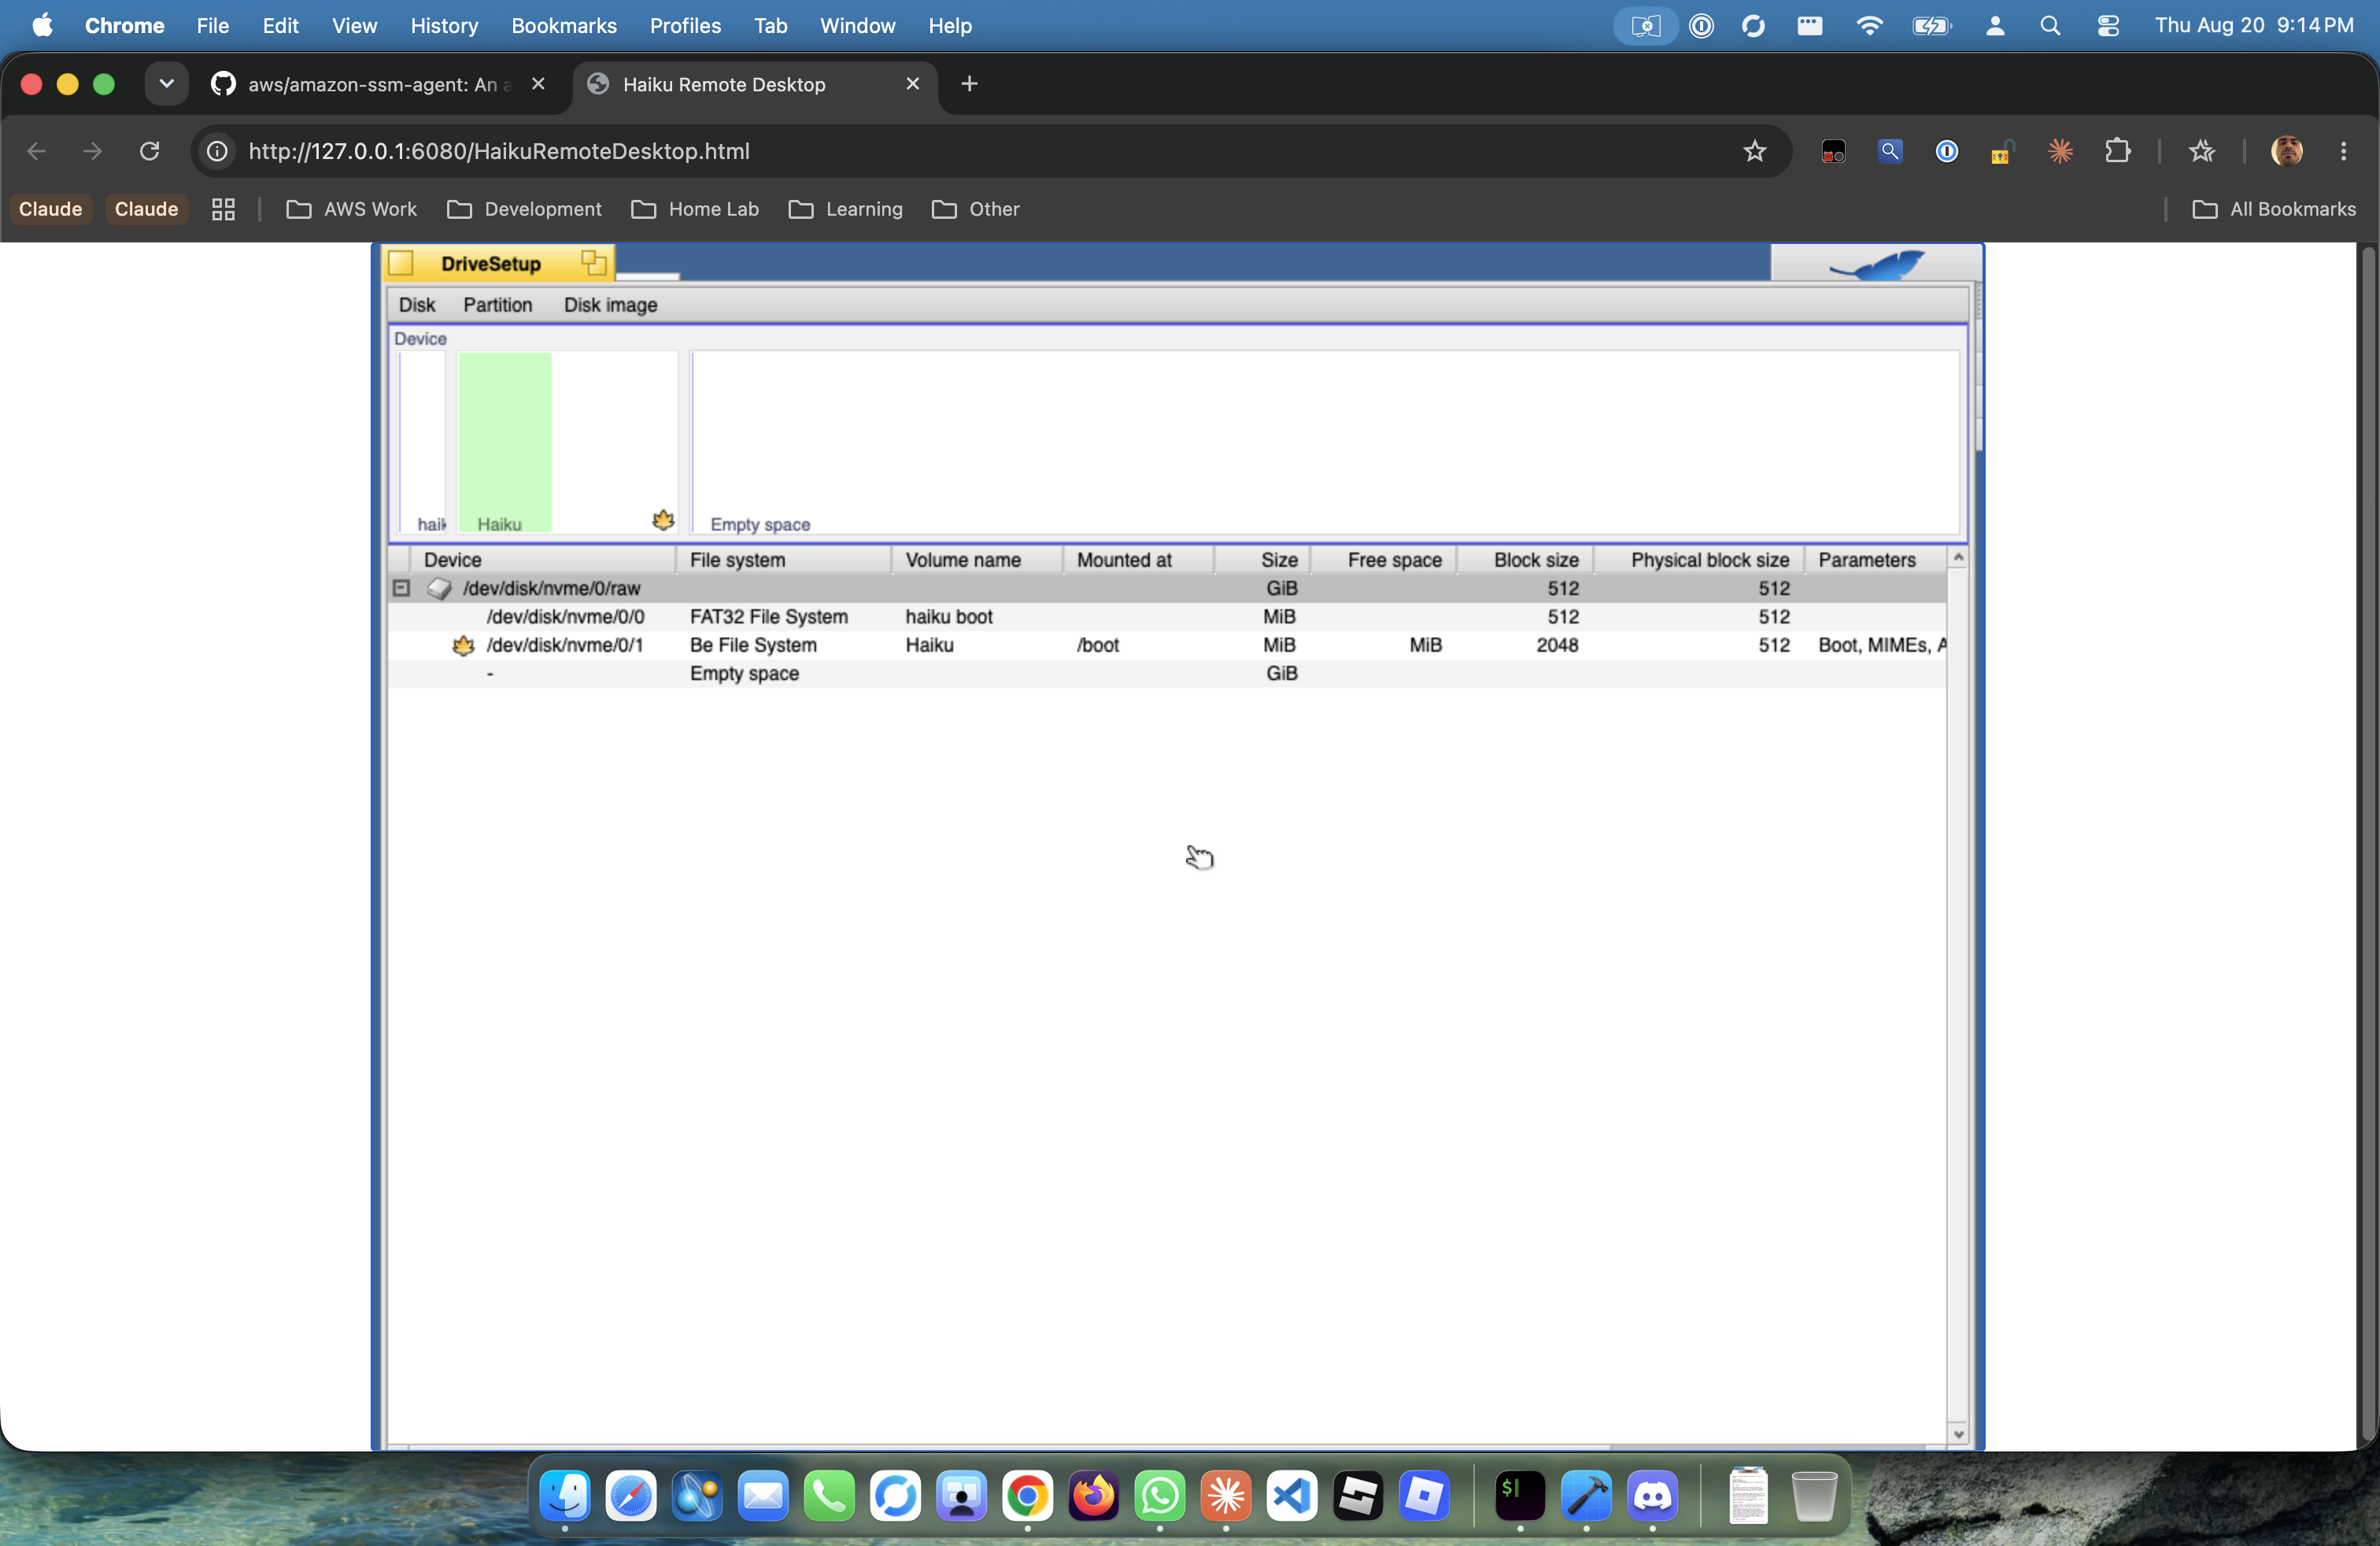Select the green Haiku partition block

coord(504,442)
